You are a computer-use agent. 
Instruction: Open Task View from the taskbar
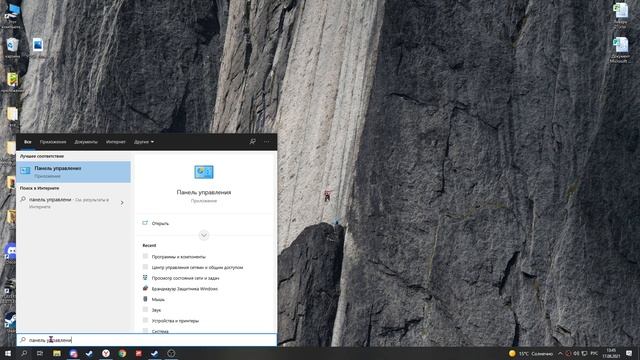pos(40,353)
